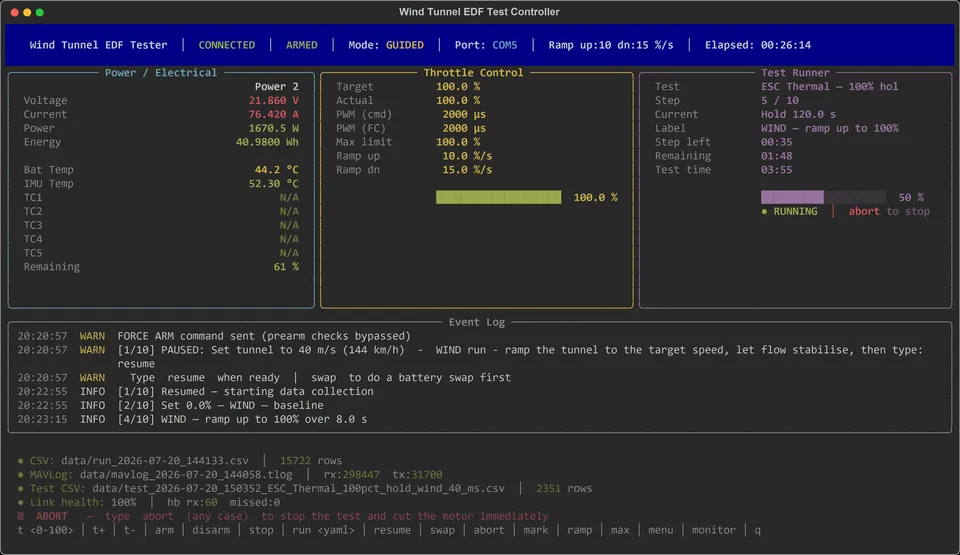The image size is (960, 555).
Task: Click the MAVLog status bullet indicator
Action: click(x=20, y=475)
